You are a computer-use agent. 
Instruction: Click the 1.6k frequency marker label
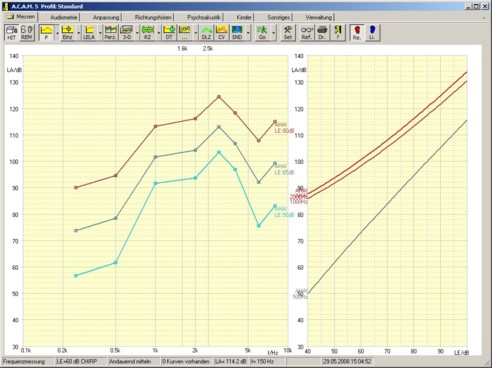[182, 49]
